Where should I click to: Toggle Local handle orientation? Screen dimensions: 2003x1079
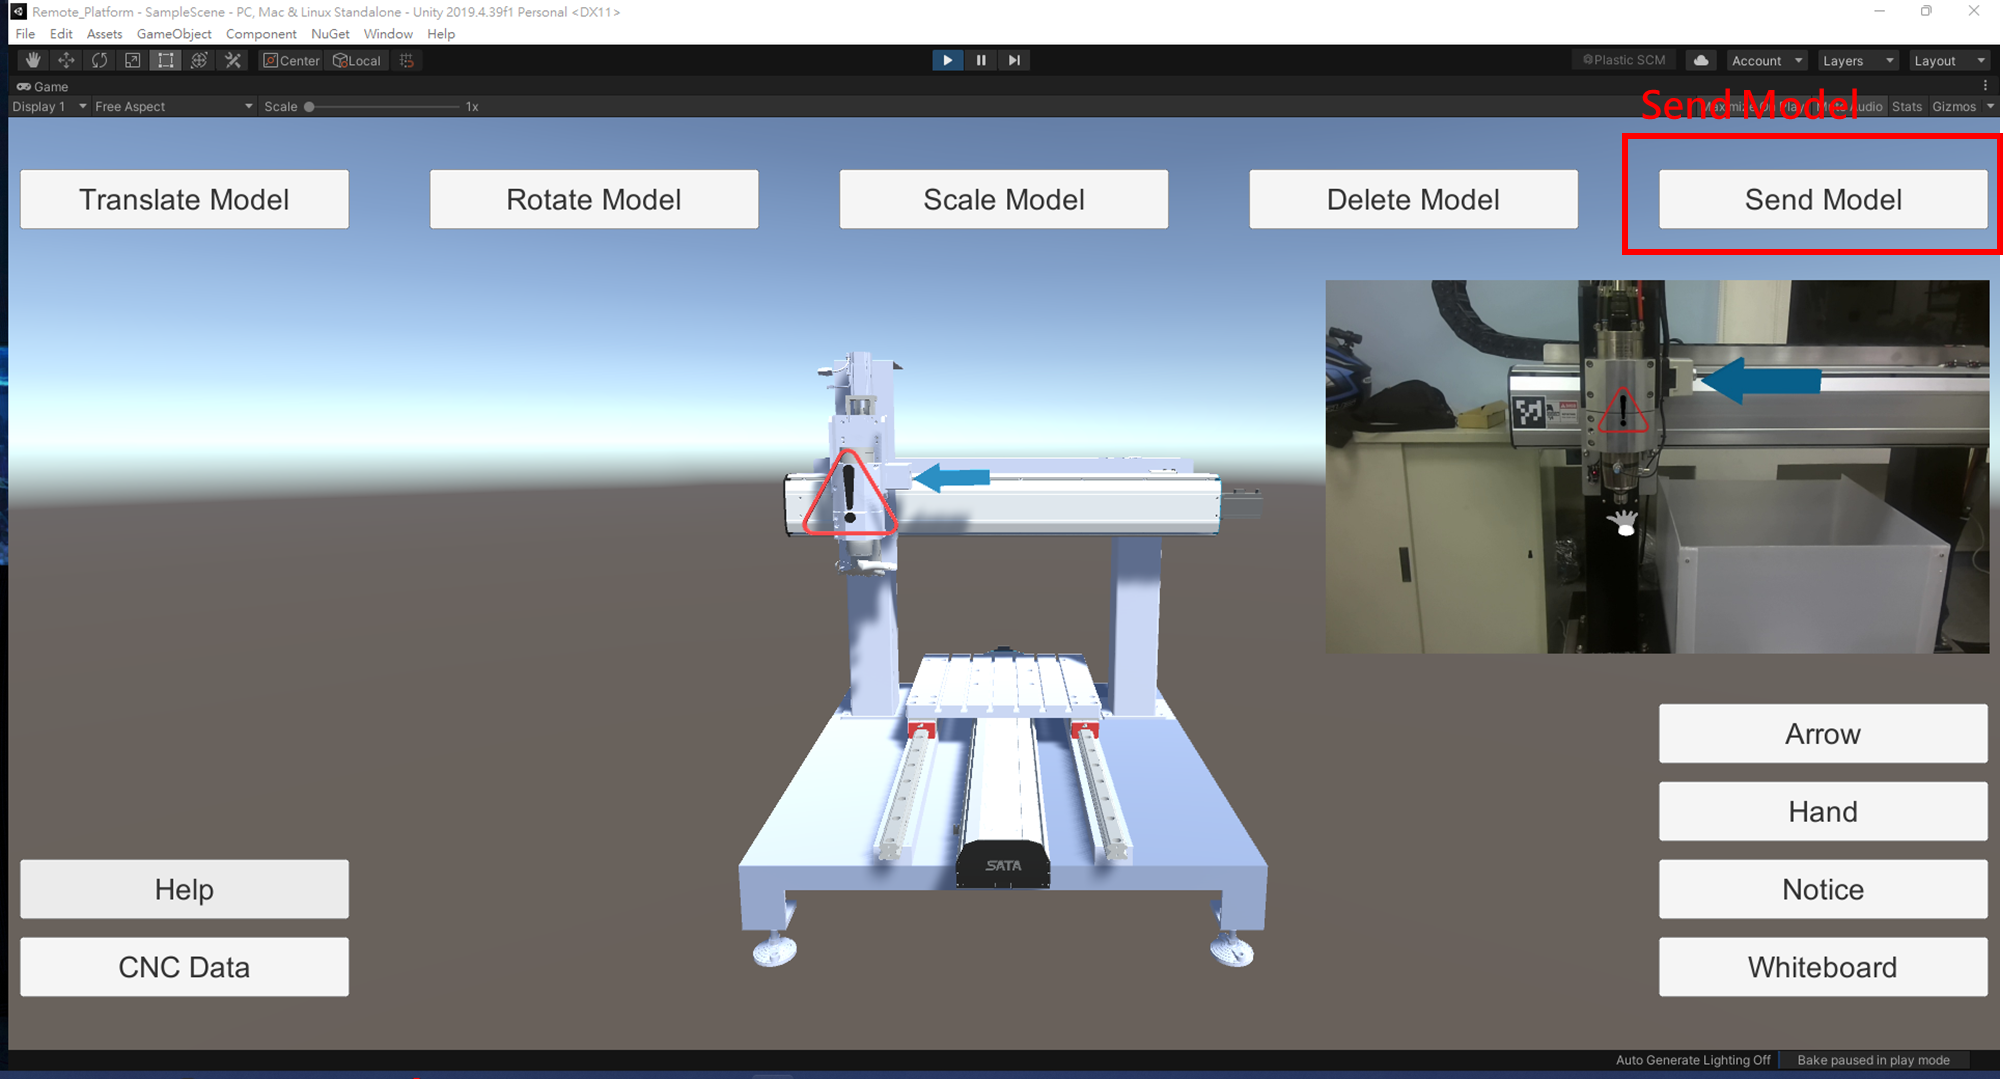click(357, 60)
